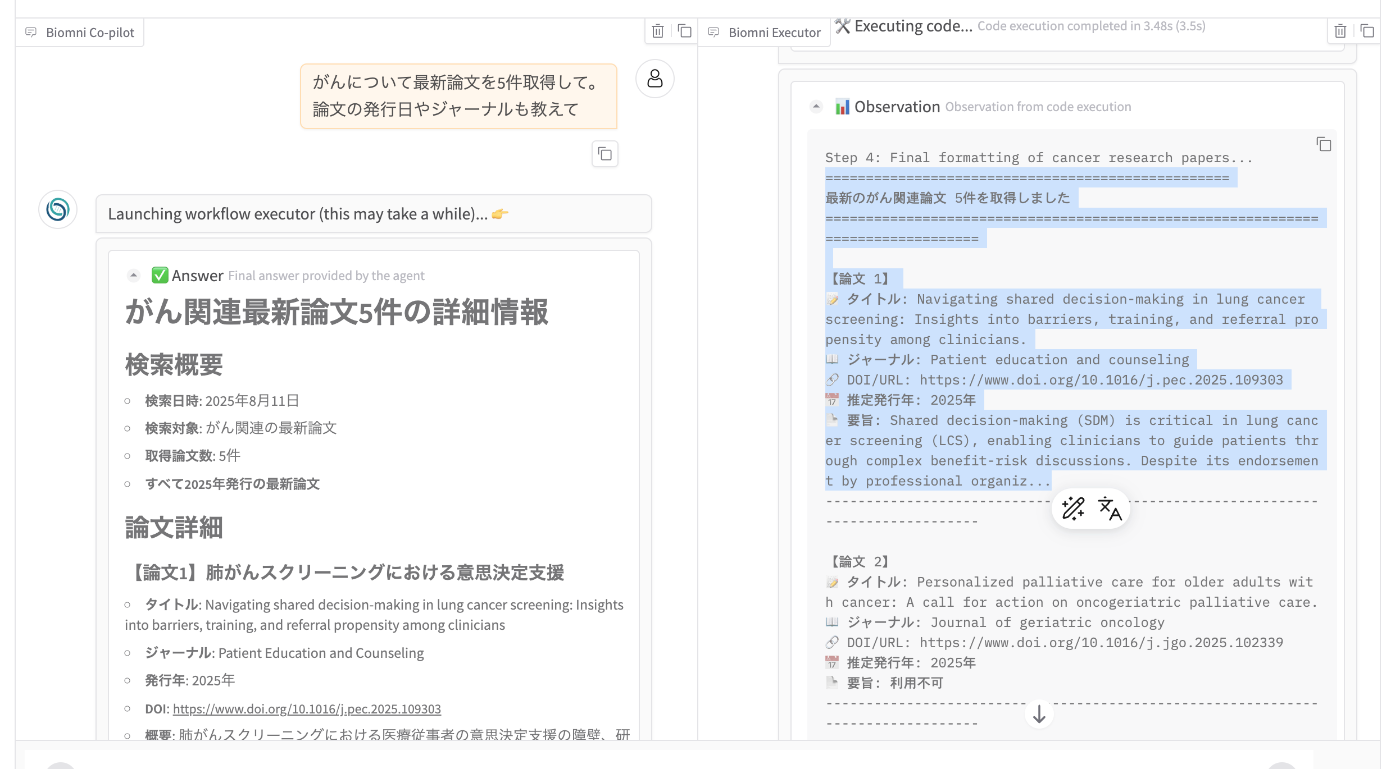Viewport: 1400px width, 769px height.
Task: Click DOI/URL line for j.jgo.2025.102339
Action: click(1054, 643)
